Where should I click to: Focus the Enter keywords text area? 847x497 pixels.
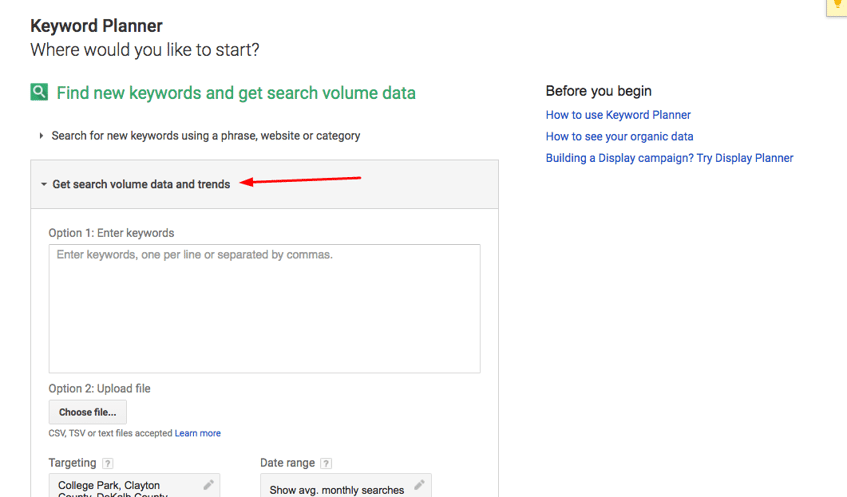[x=264, y=308]
